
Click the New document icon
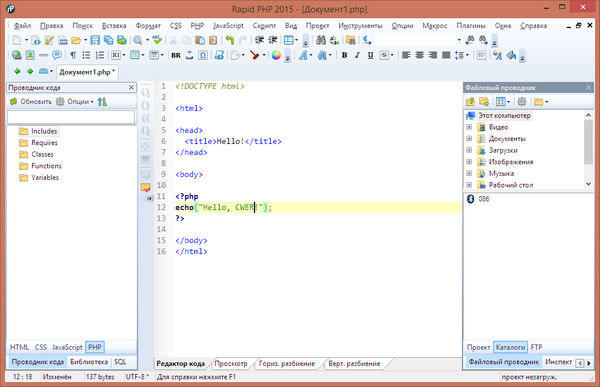(17, 40)
